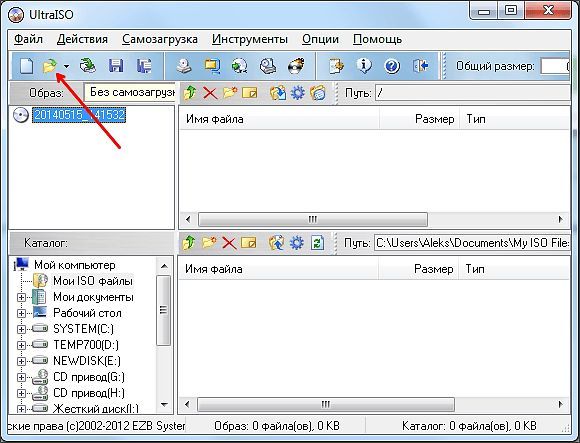This screenshot has width=580, height=443.
Task: Sort image list by Размер column
Action: [x=419, y=119]
